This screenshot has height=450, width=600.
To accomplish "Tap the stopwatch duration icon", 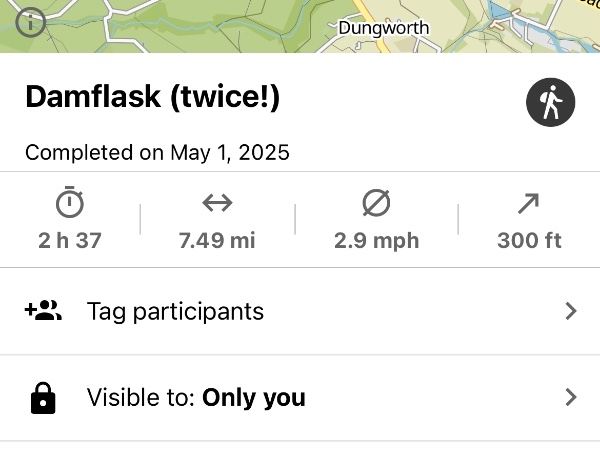I will click(70, 203).
